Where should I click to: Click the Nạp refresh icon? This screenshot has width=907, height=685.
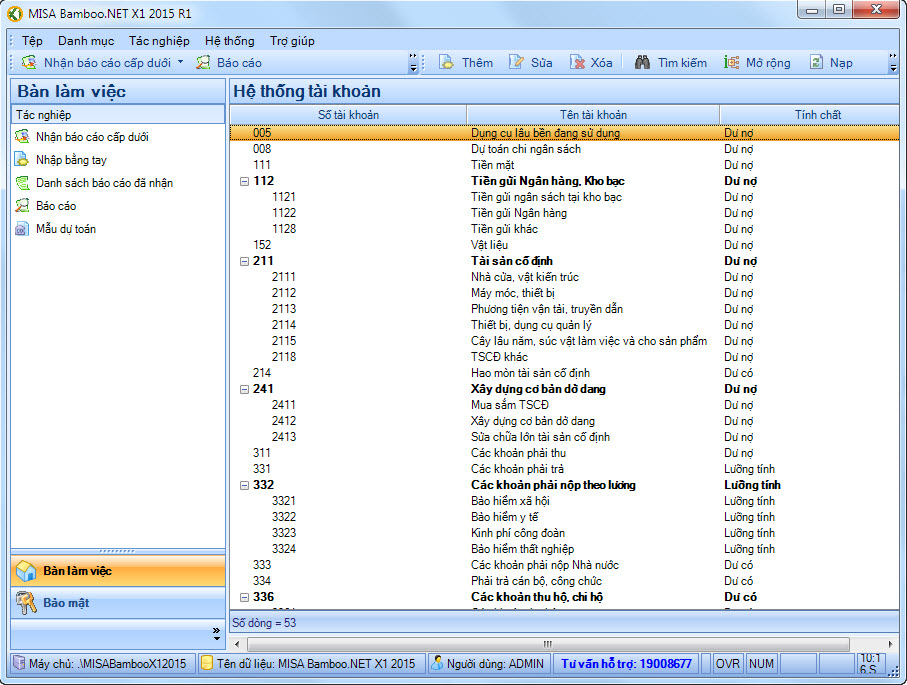click(816, 62)
